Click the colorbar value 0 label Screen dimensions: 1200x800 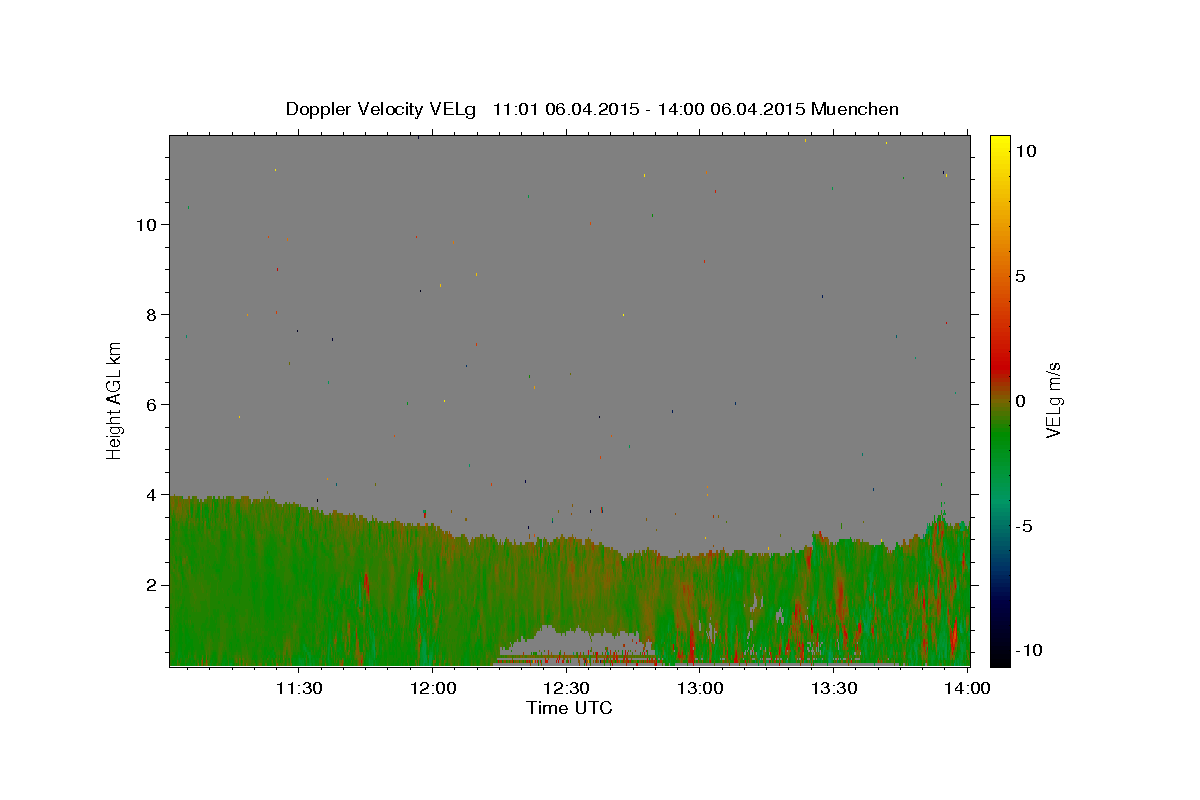(x=1020, y=401)
